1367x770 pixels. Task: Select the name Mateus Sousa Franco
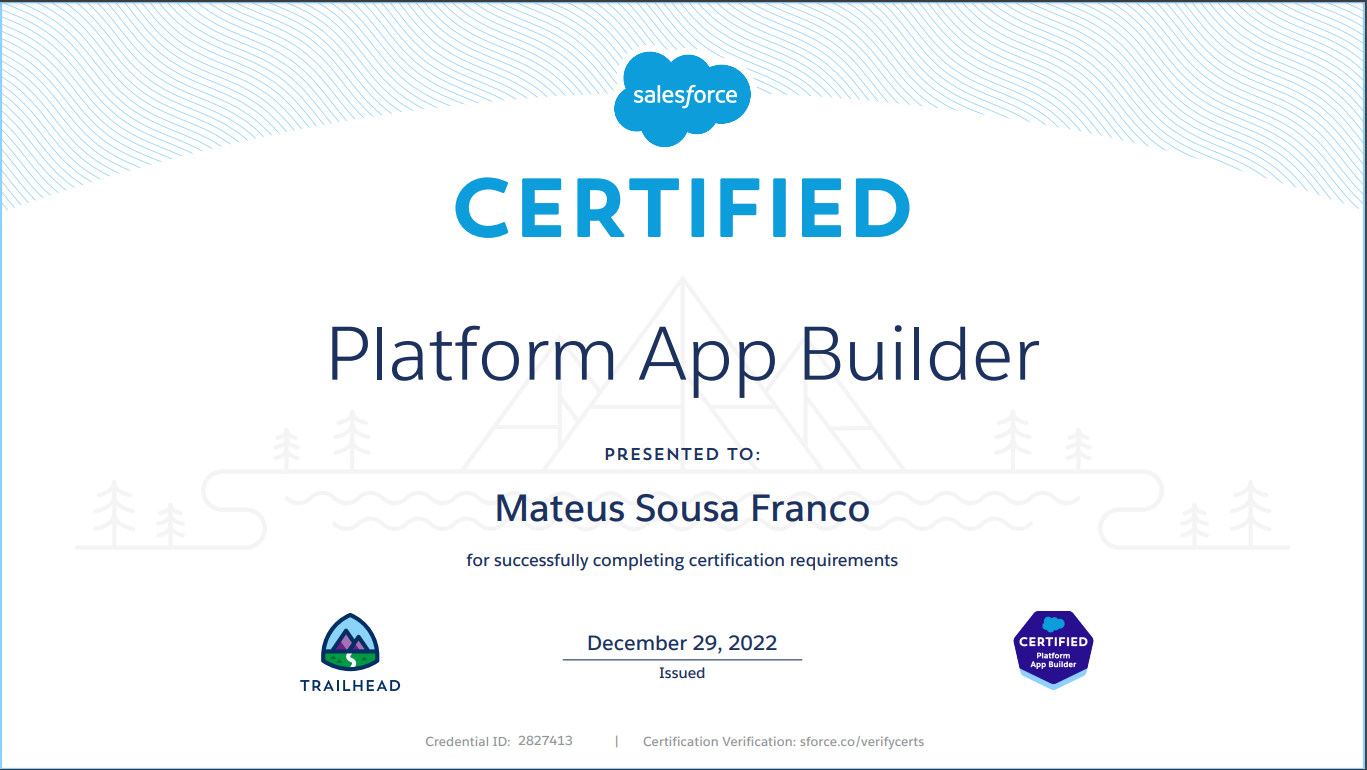coord(683,508)
